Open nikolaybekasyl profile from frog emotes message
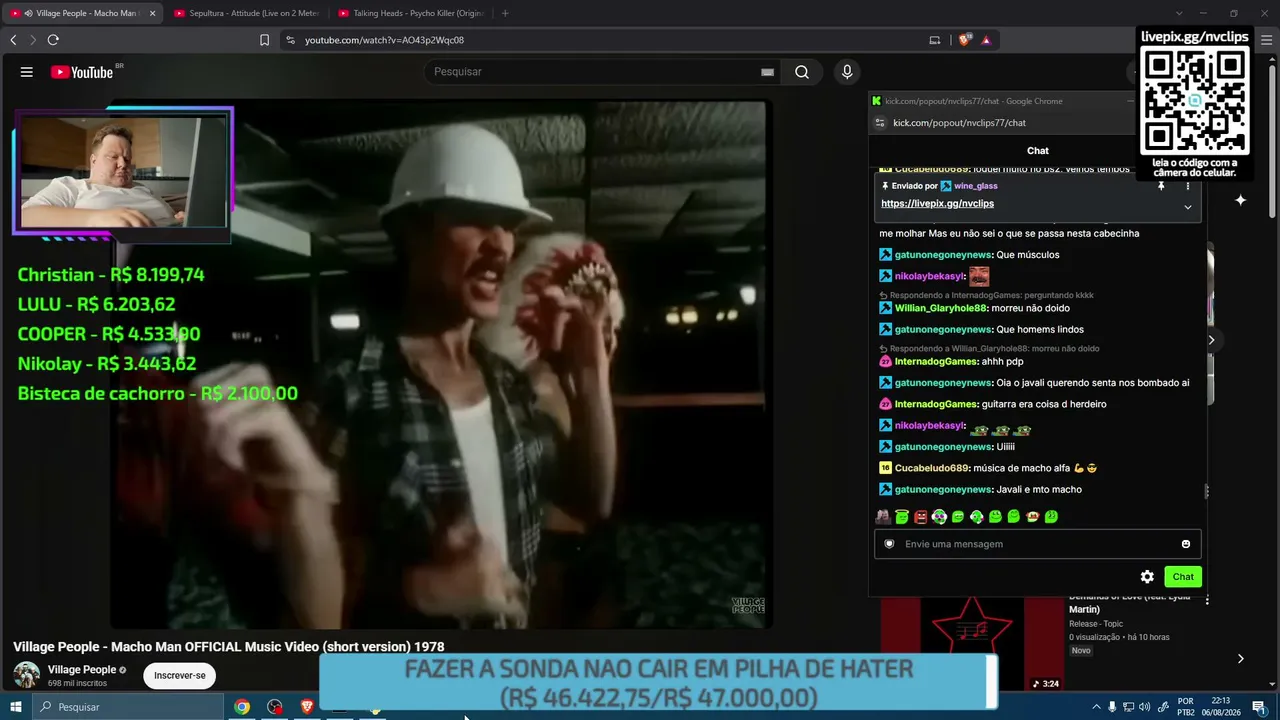 930,426
